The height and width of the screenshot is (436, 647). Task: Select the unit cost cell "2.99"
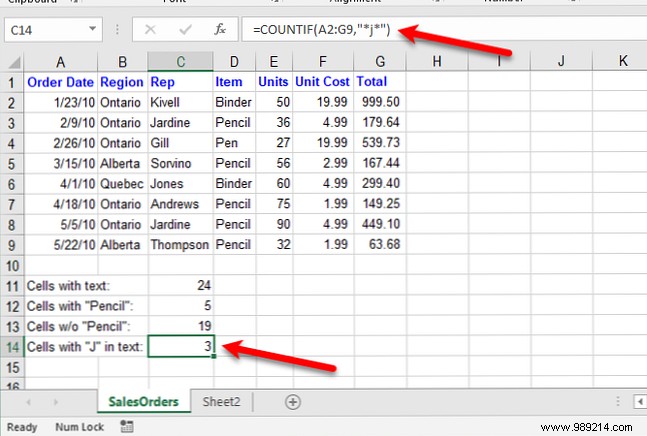(x=323, y=163)
